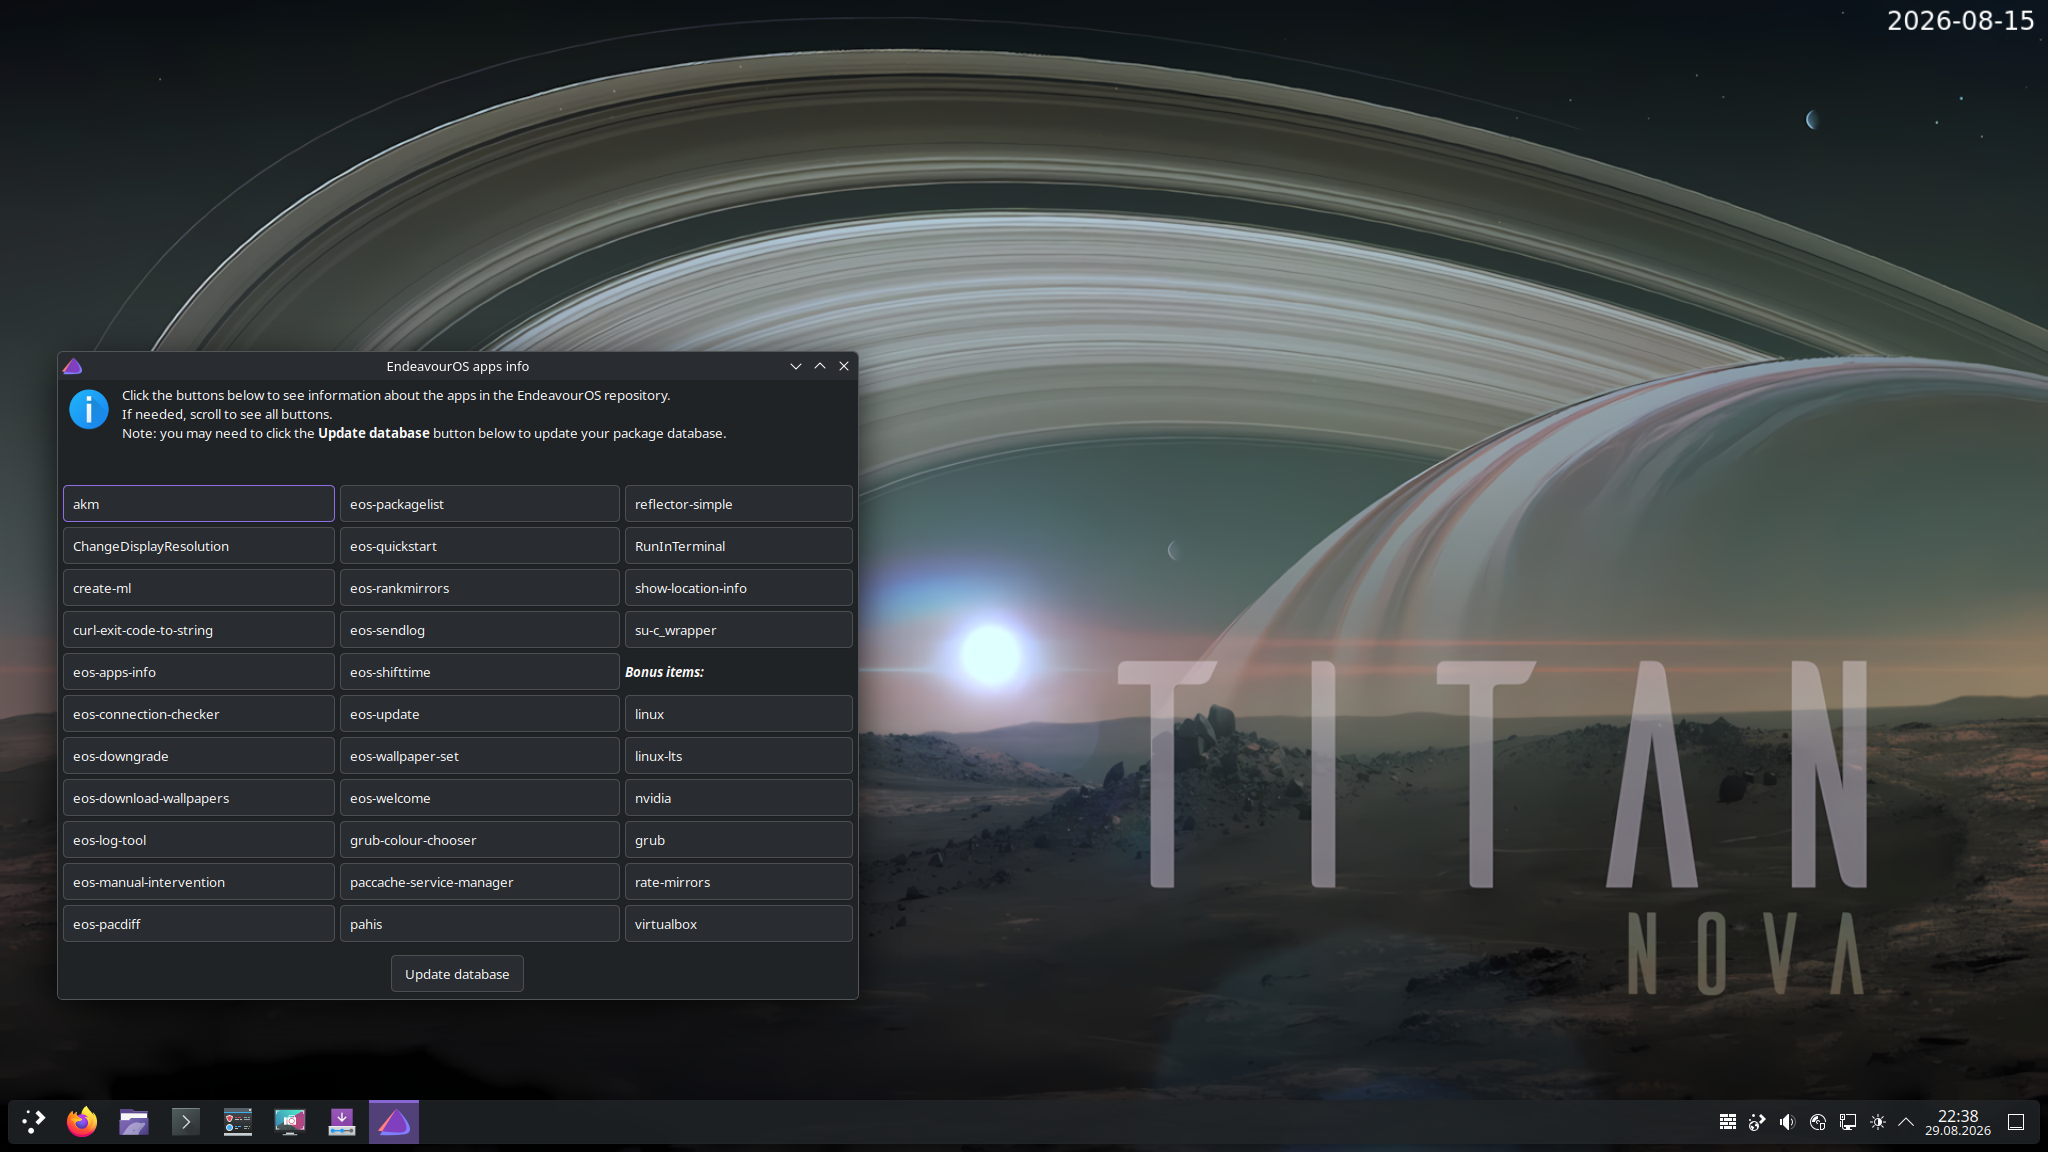
Task: Maximize the EndeavourOS apps info window
Action: [x=820, y=366]
